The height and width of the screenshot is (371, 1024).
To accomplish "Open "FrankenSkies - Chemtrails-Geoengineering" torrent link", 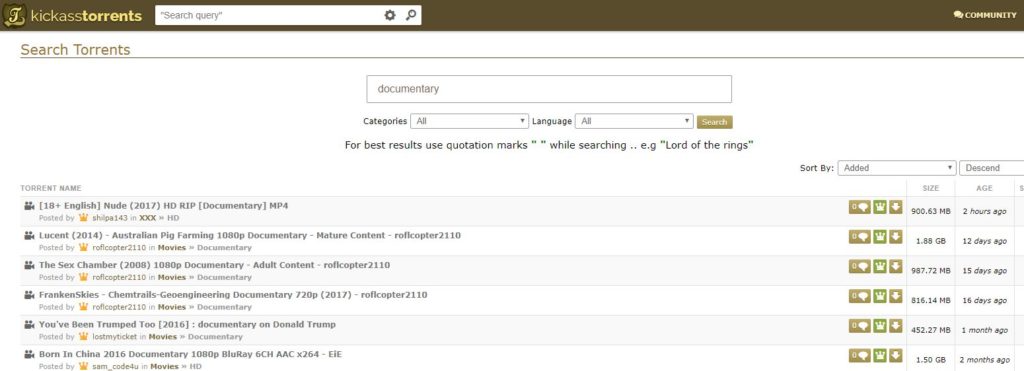I will [233, 295].
